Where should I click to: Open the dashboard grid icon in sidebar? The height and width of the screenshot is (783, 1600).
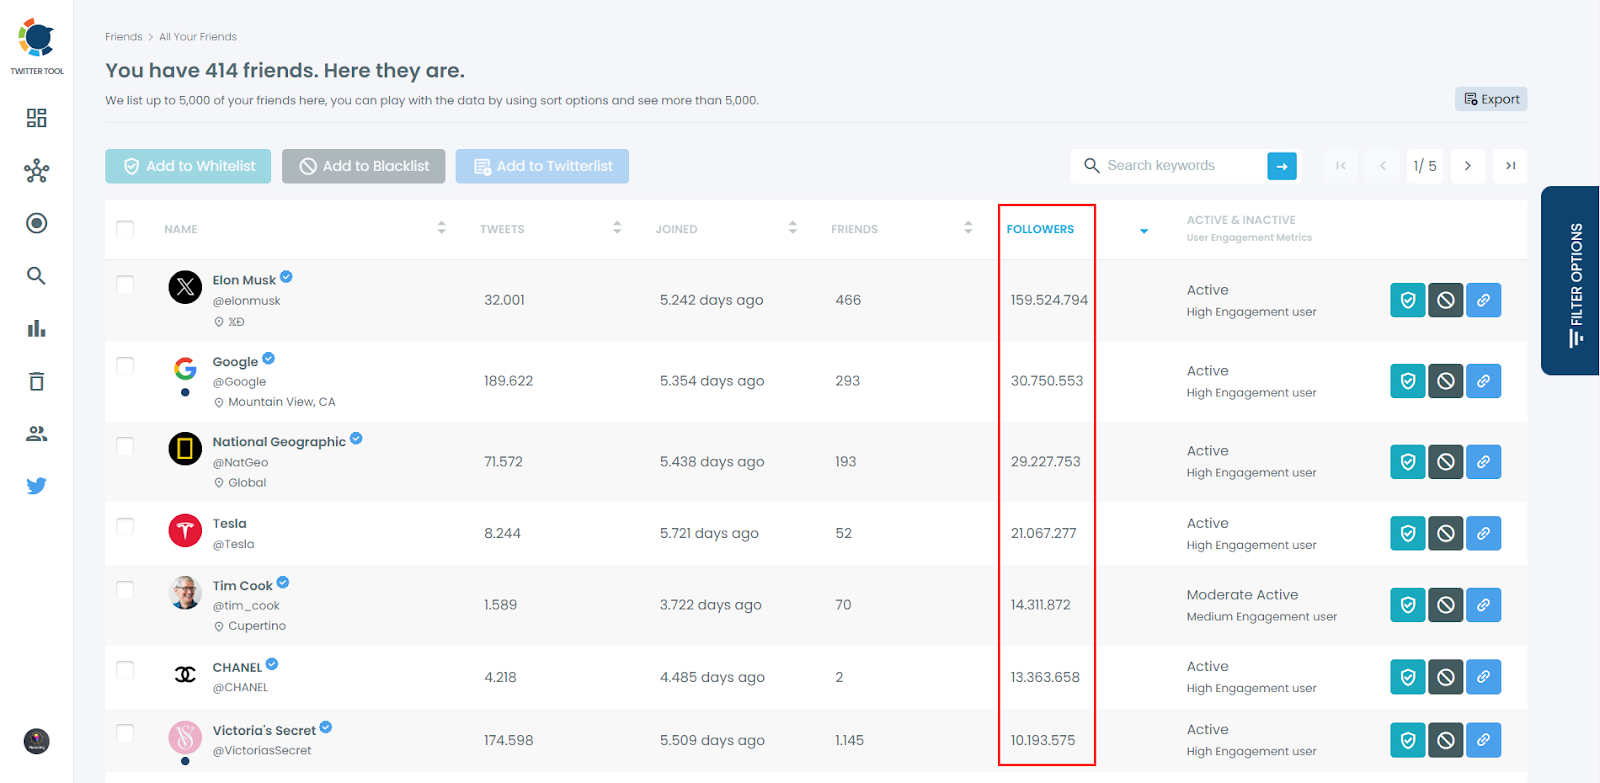(36, 118)
